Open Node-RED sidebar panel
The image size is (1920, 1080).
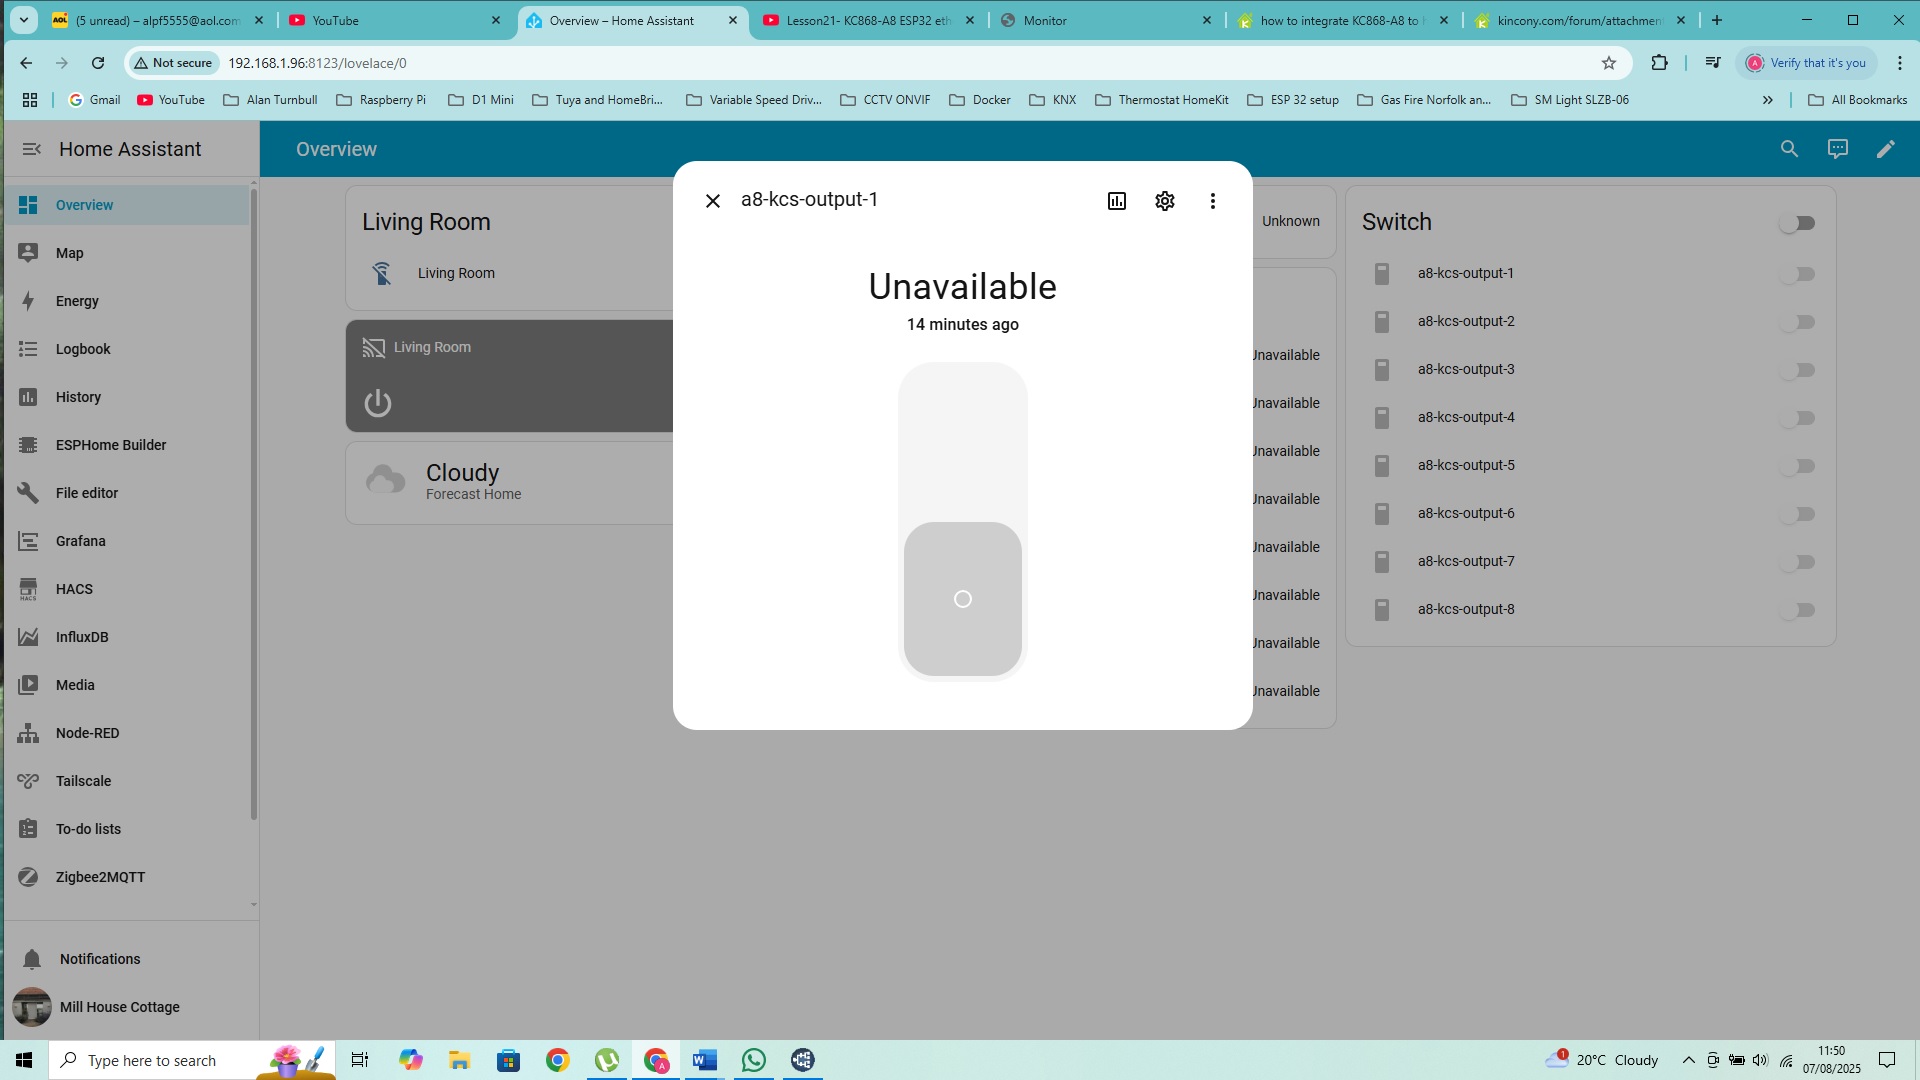click(87, 733)
